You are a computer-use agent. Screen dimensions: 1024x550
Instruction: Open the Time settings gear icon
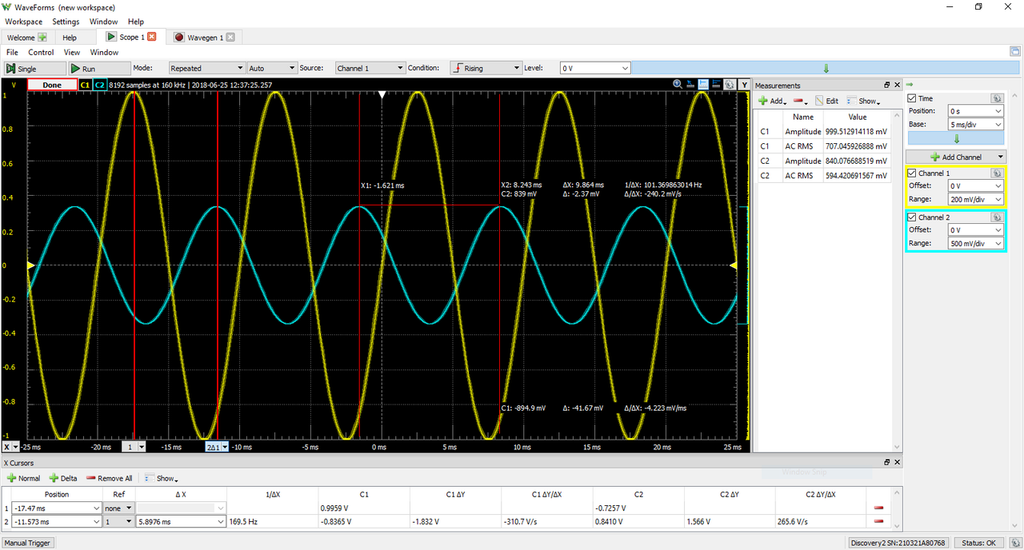[x=997, y=99]
